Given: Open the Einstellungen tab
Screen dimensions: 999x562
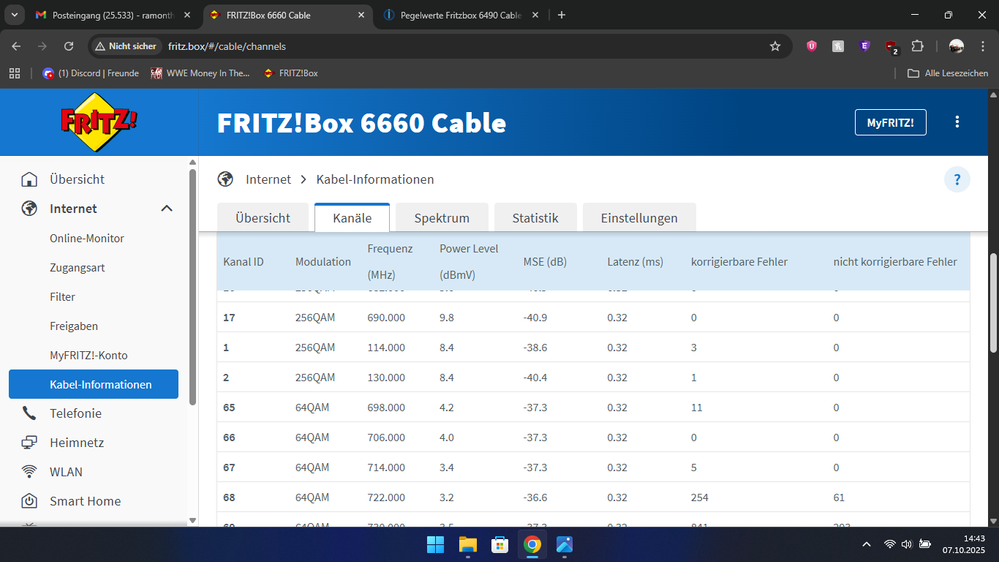Looking at the screenshot, I should coord(639,218).
